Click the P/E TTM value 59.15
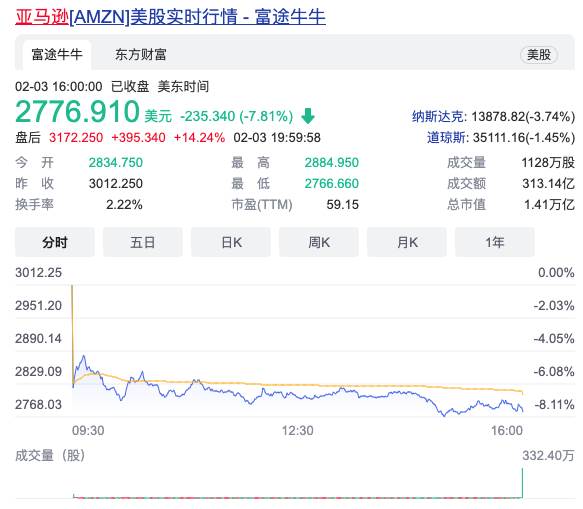This screenshot has height=509, width=583. 342,204
